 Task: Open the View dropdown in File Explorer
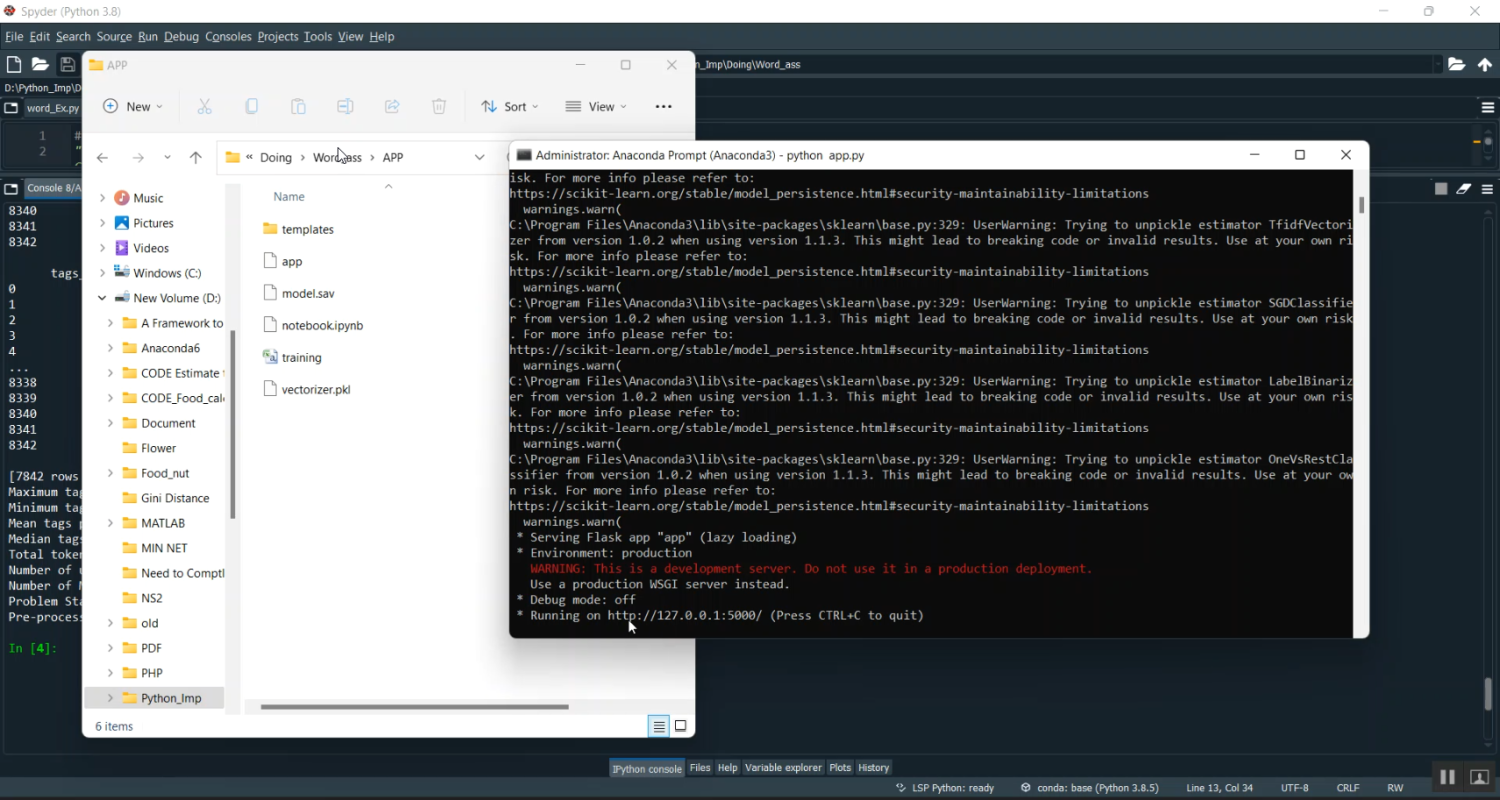(x=596, y=107)
